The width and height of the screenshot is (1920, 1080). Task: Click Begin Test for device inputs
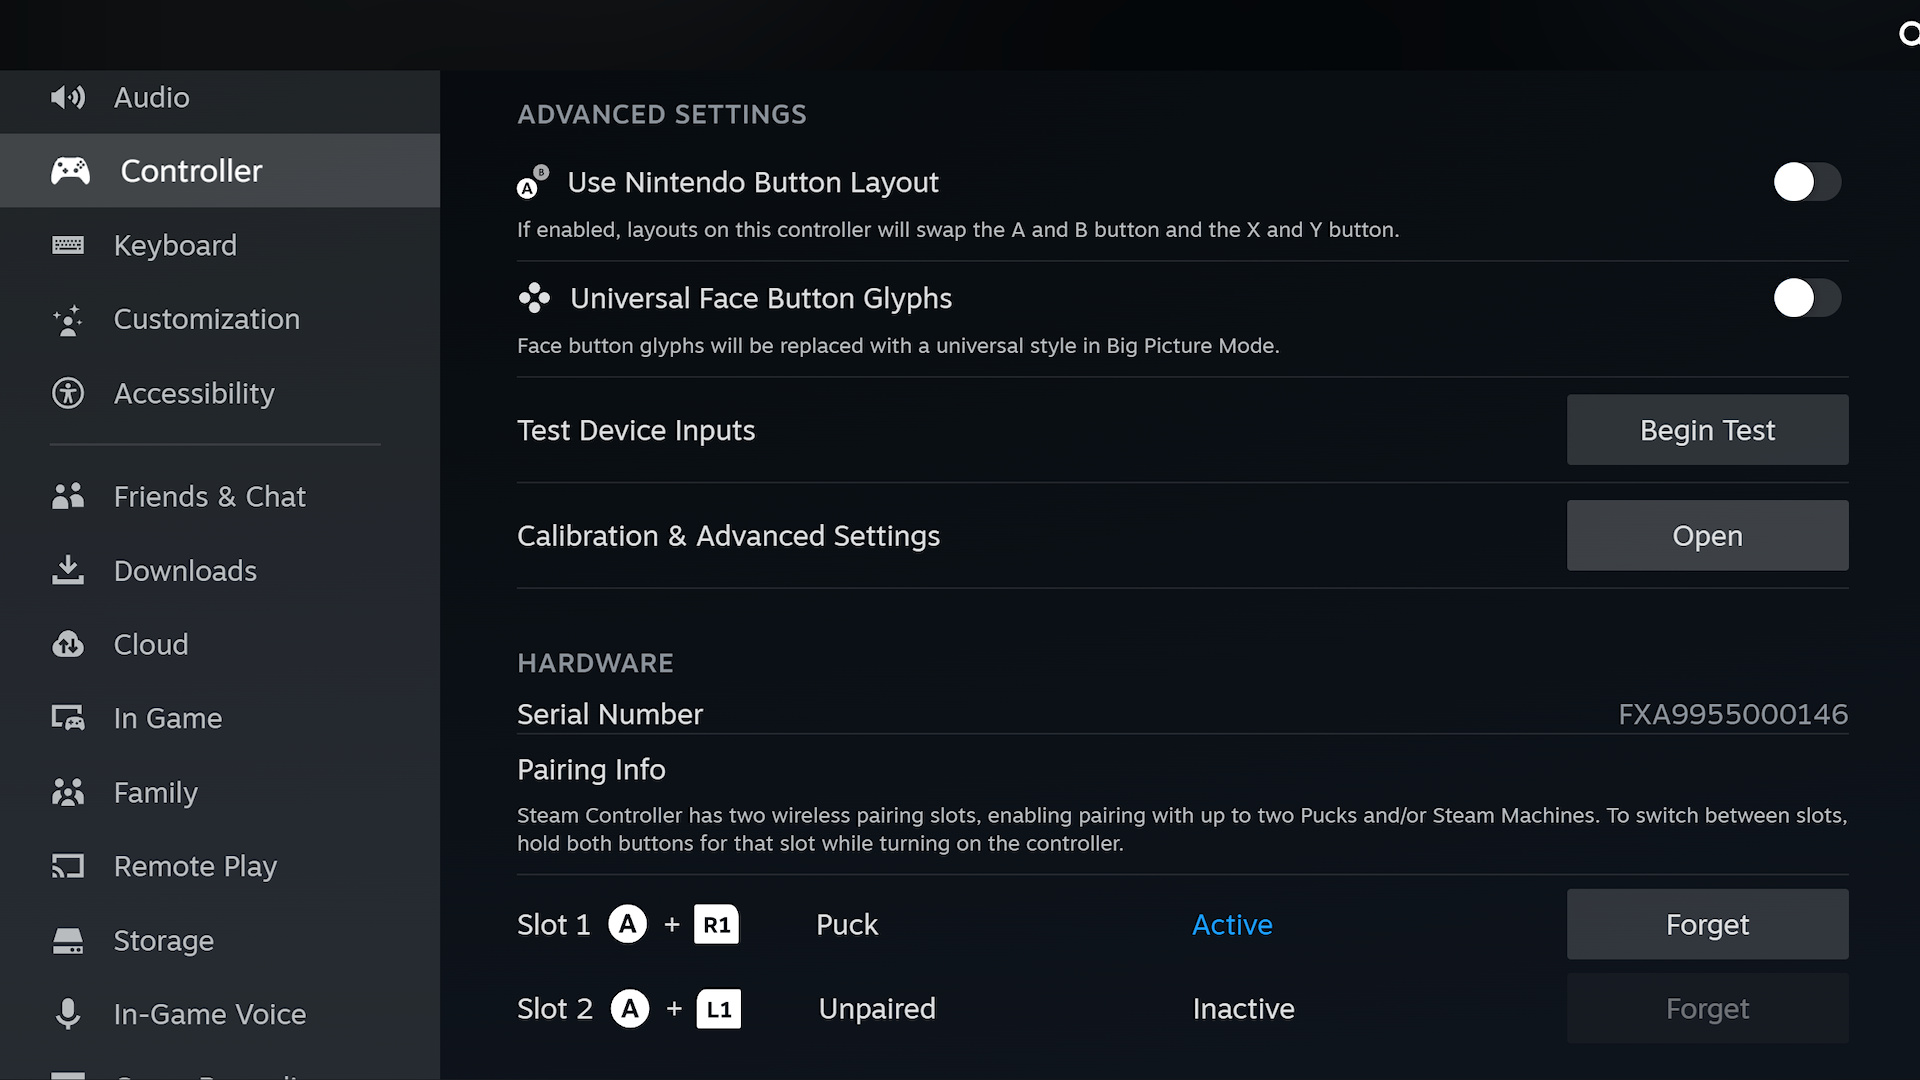pyautogui.click(x=1707, y=429)
